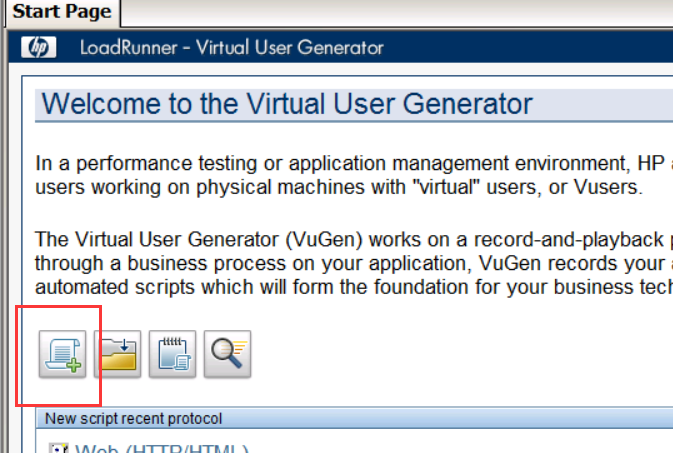Image resolution: width=673 pixels, height=453 pixels.
Task: Click the magnifying glass icon
Action: point(226,355)
